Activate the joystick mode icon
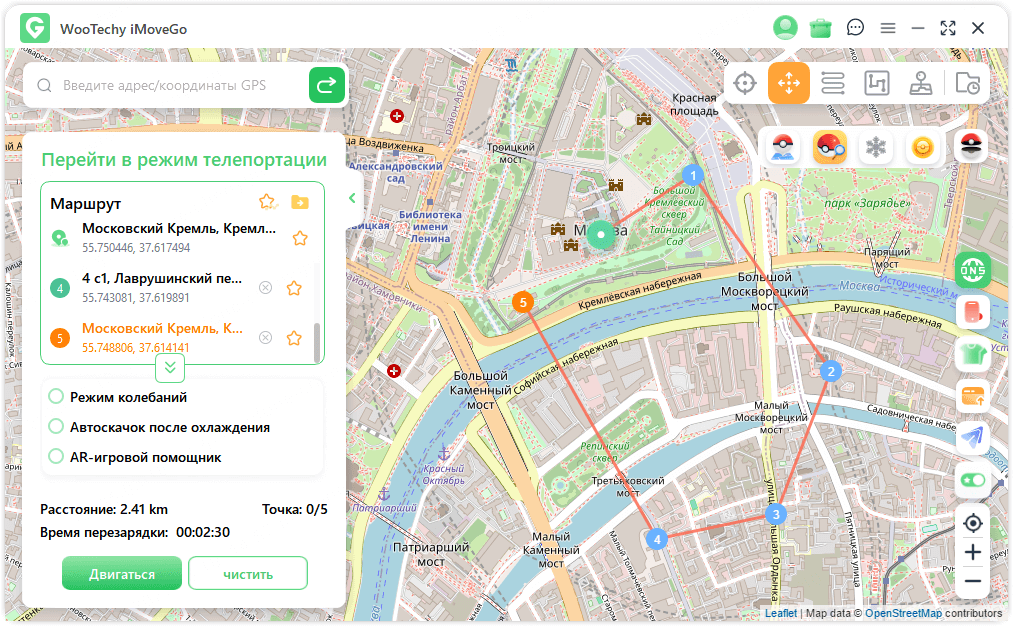This screenshot has height=626, width=1013. (921, 83)
